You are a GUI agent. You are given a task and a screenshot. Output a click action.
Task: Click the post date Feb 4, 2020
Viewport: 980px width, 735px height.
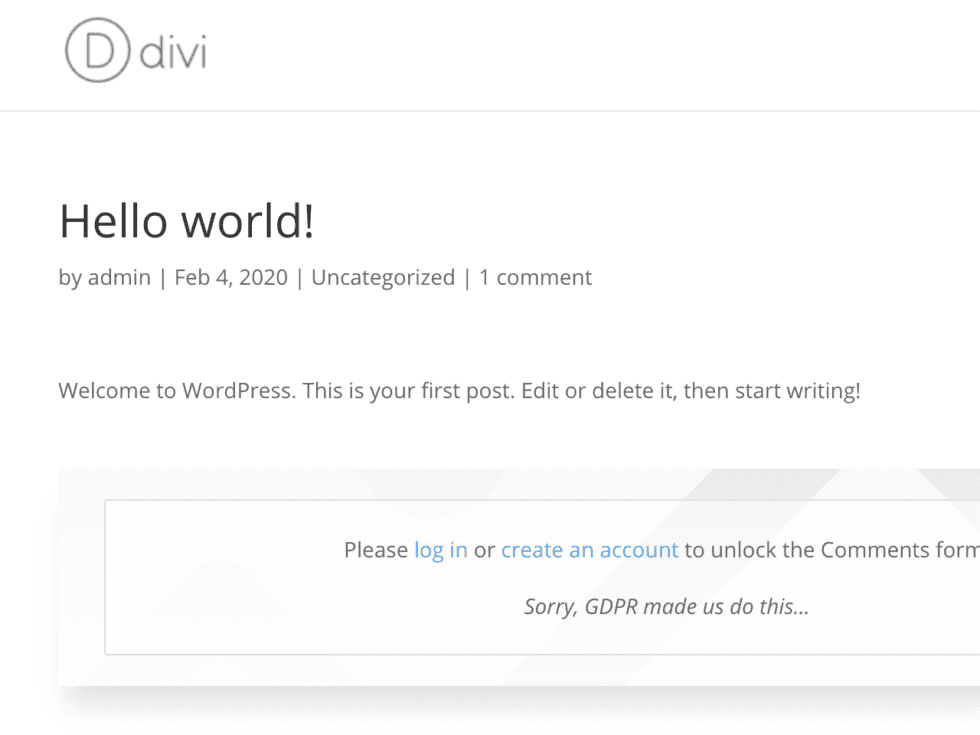coord(230,277)
